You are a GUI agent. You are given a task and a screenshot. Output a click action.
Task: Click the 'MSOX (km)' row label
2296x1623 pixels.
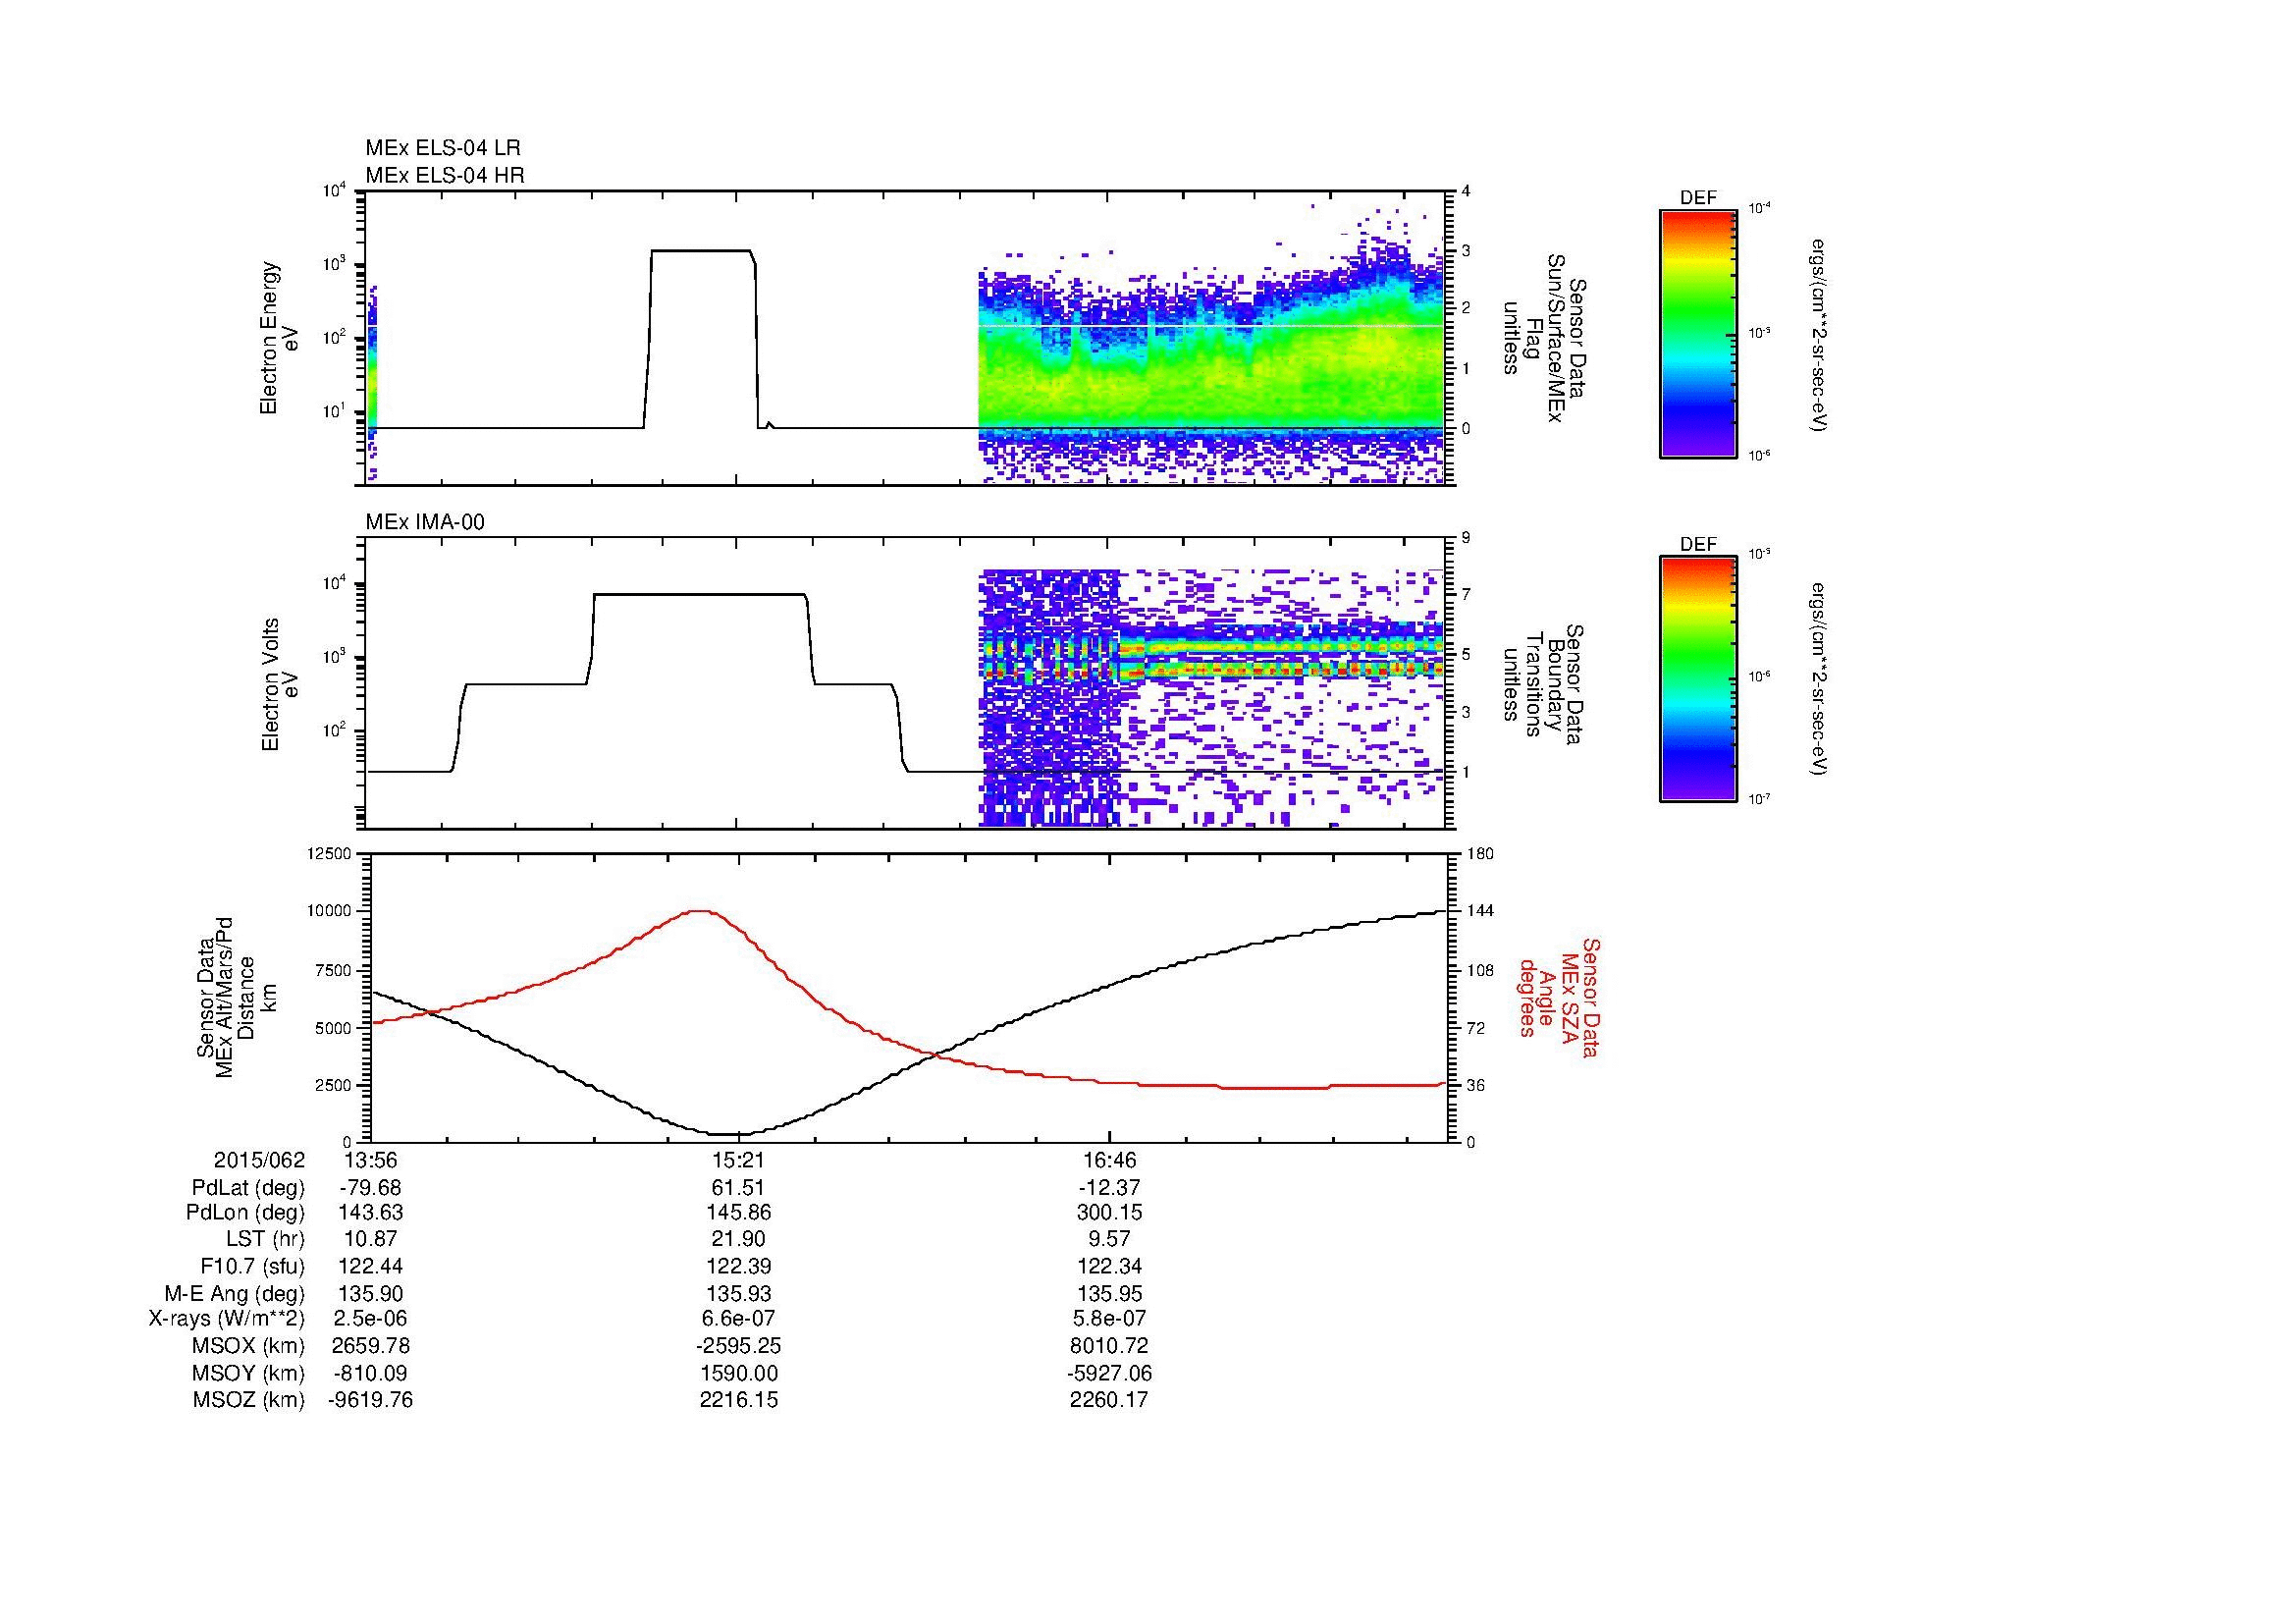point(248,1346)
